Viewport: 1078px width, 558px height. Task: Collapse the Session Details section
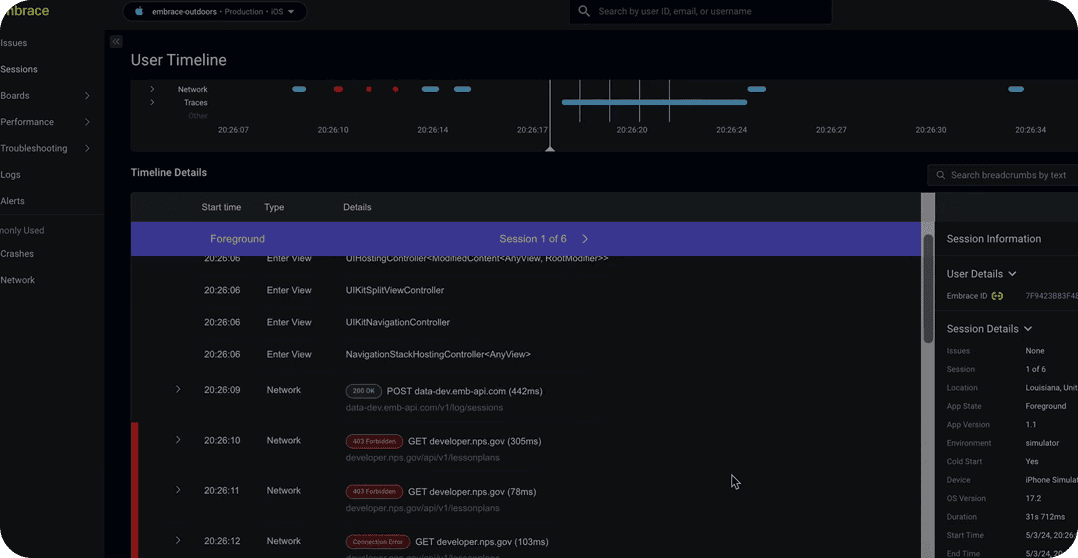point(1028,329)
